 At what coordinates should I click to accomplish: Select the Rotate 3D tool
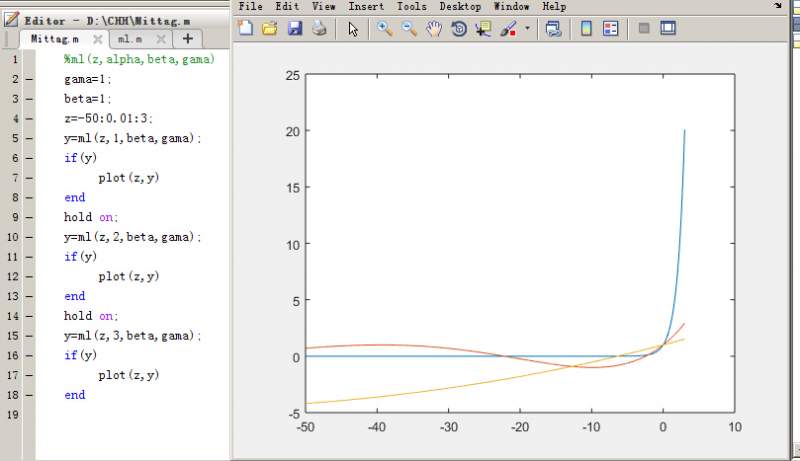pos(459,29)
